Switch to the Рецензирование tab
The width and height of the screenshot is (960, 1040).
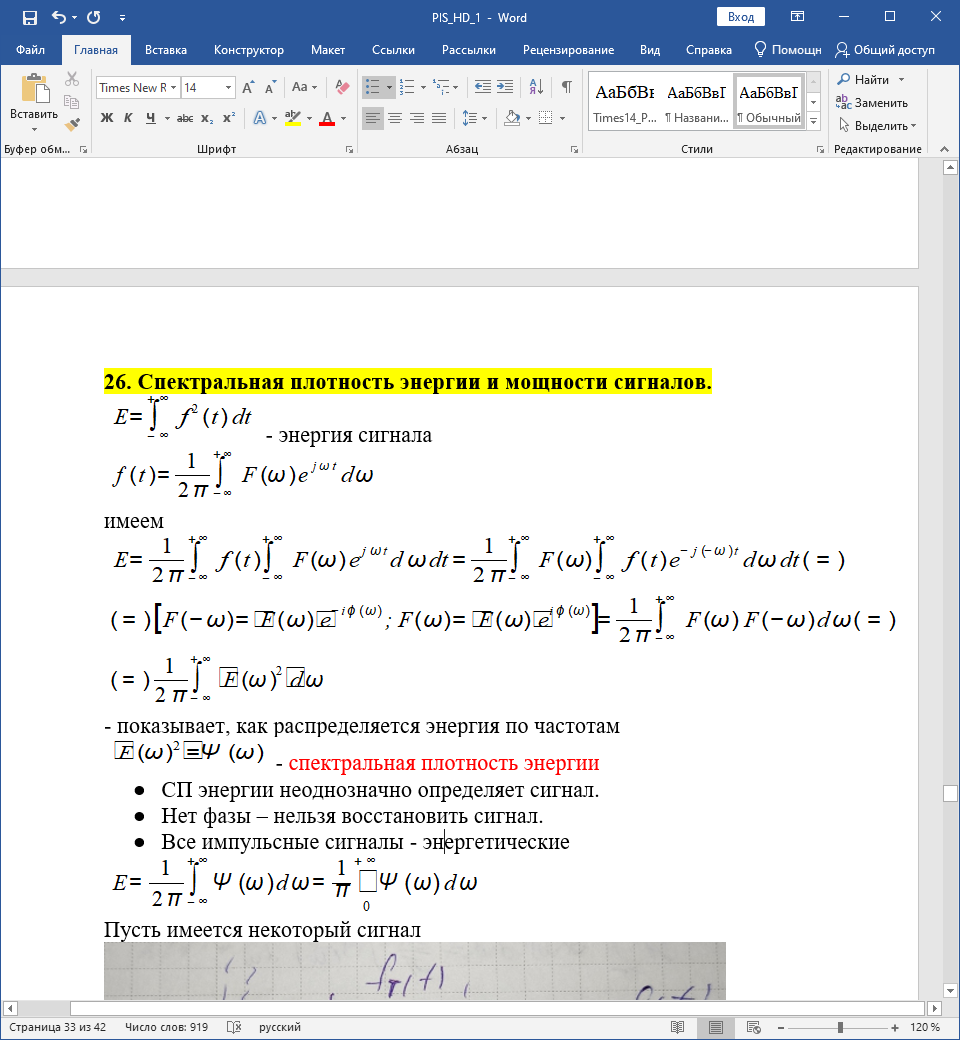coord(567,50)
